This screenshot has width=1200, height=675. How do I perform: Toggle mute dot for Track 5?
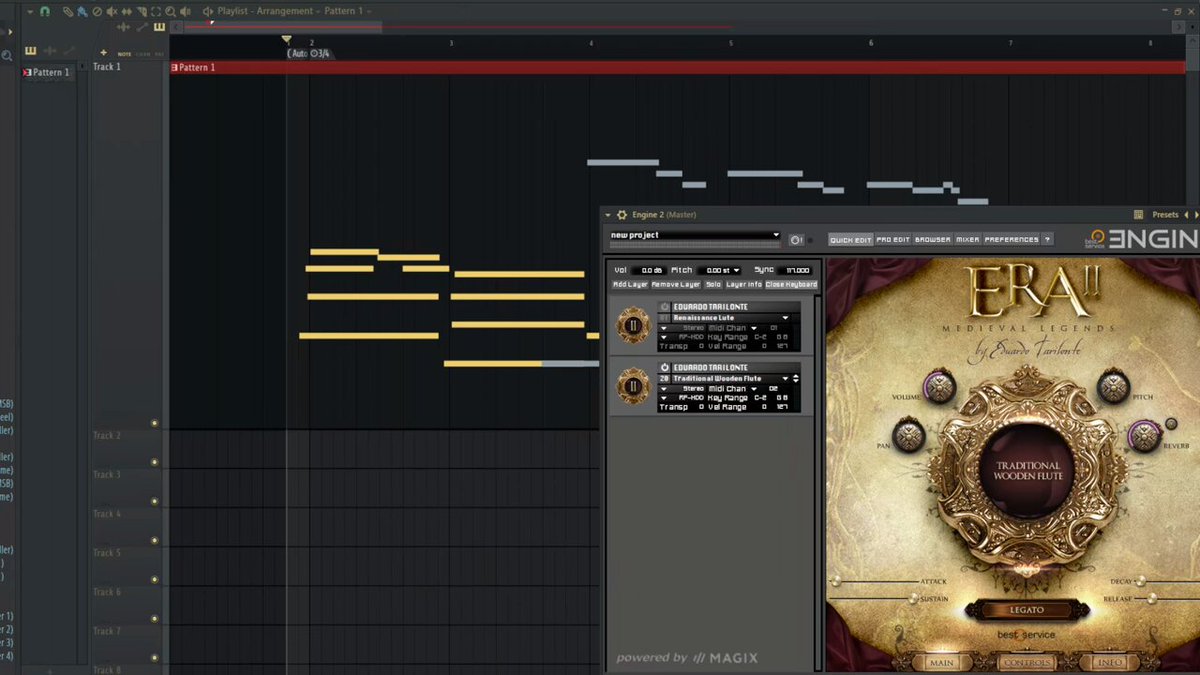point(154,579)
